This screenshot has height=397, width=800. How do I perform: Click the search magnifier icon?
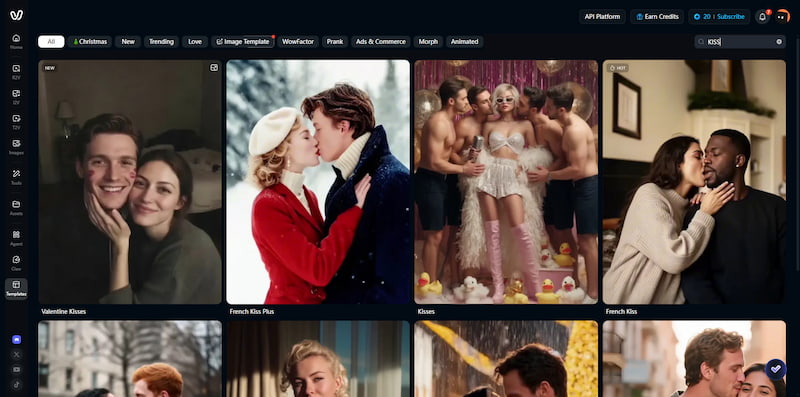coord(702,42)
